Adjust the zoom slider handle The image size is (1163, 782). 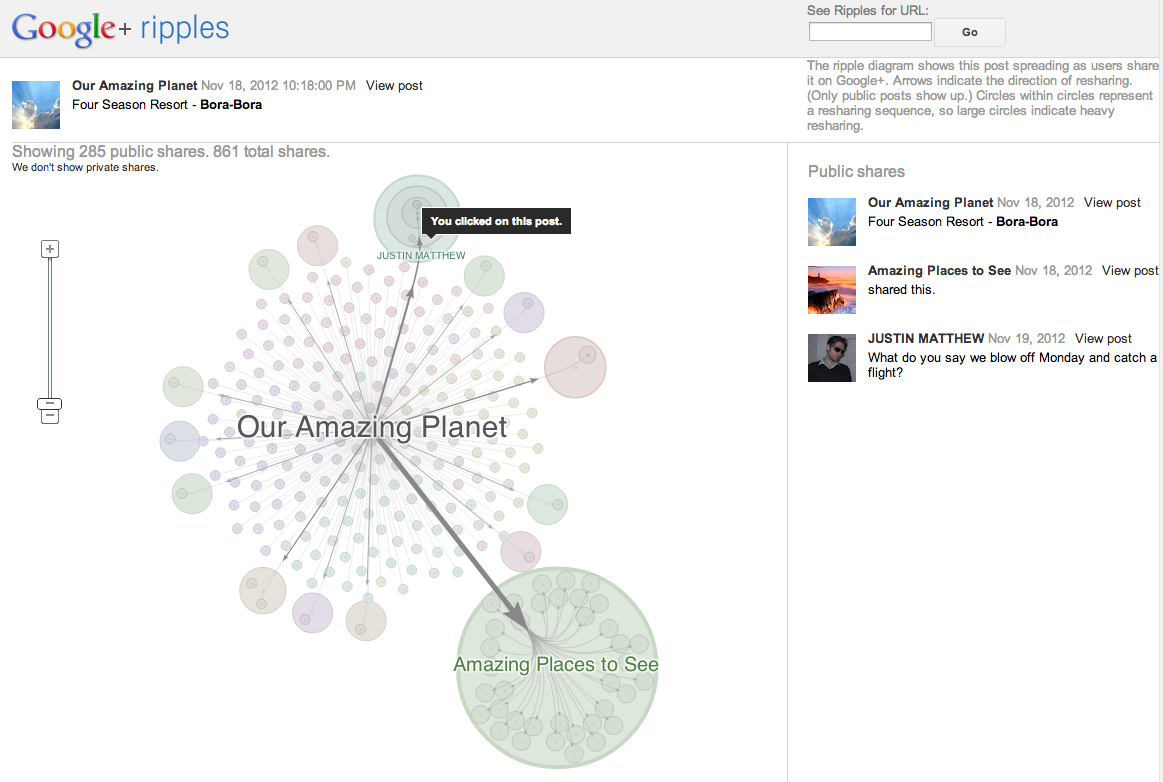tap(50, 404)
